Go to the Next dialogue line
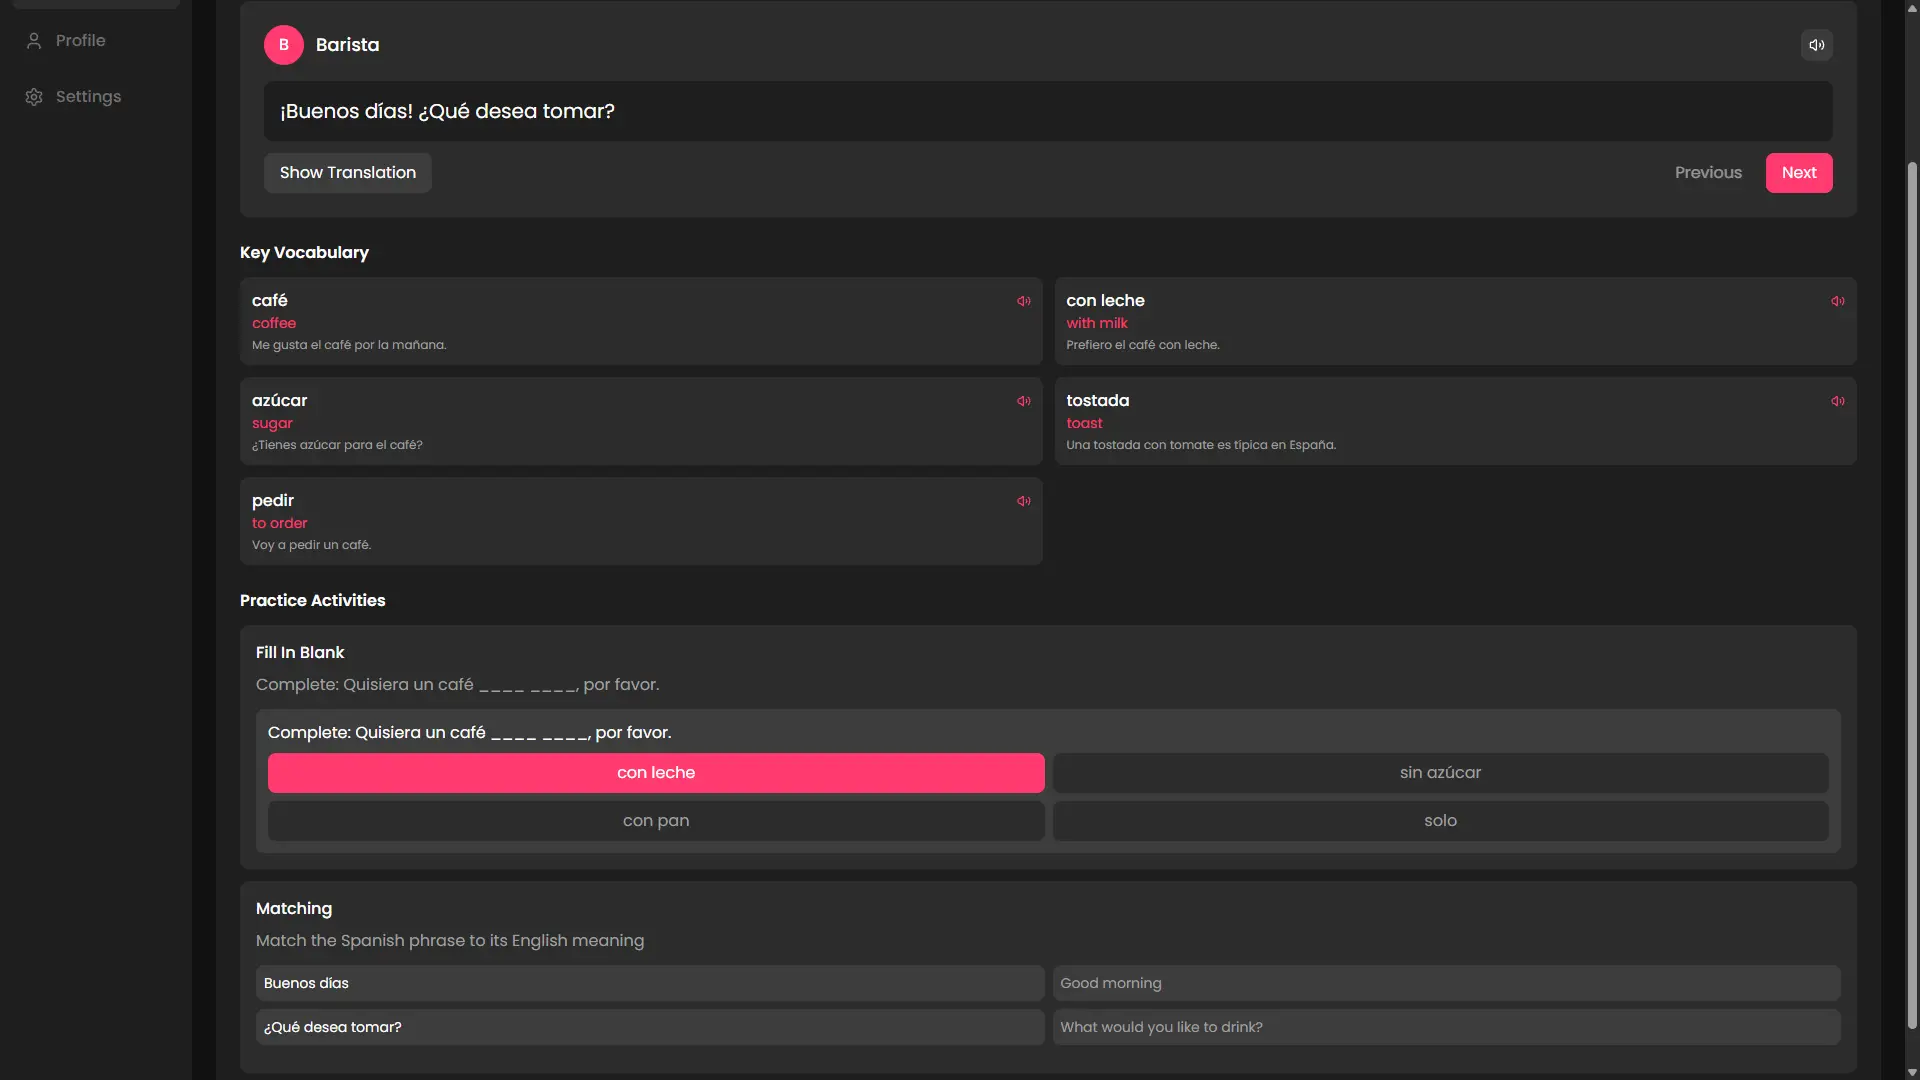Image resolution: width=1920 pixels, height=1080 pixels. coord(1798,173)
